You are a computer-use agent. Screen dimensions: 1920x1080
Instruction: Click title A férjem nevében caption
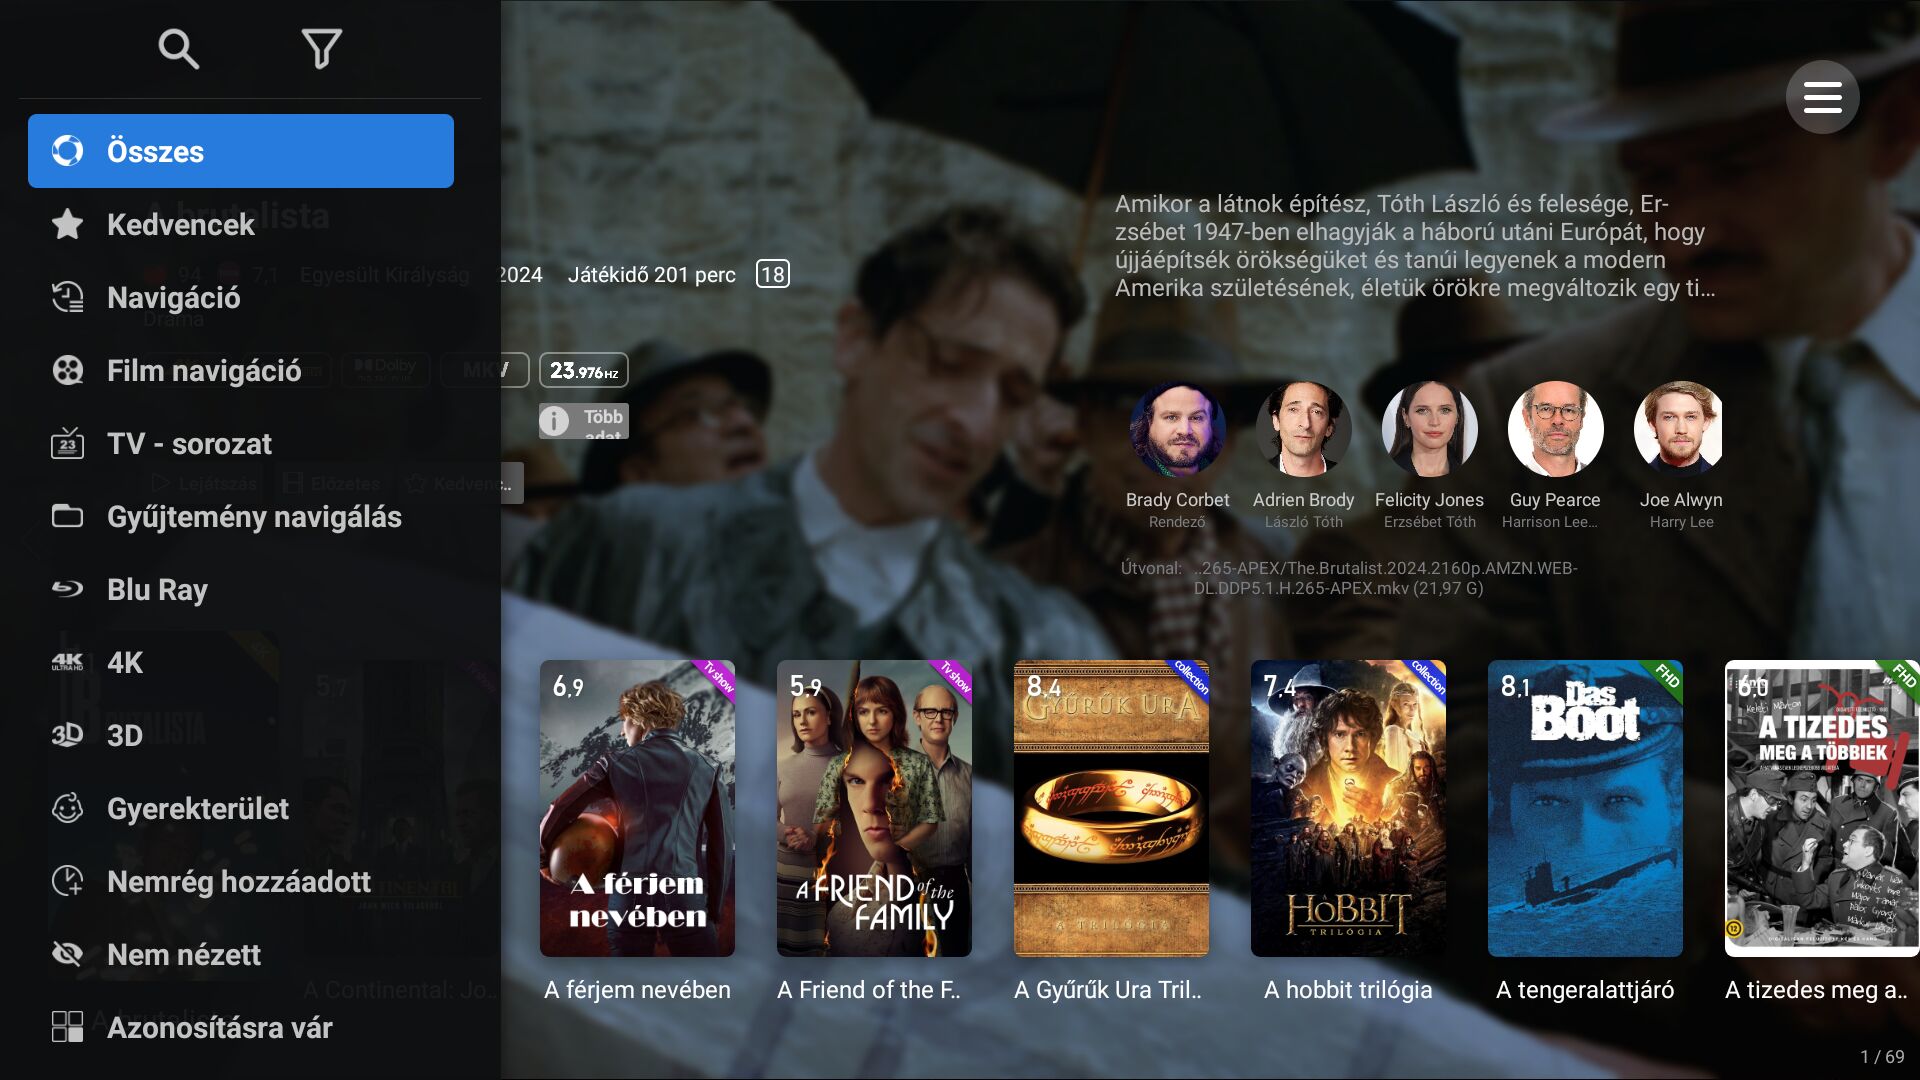coord(637,990)
